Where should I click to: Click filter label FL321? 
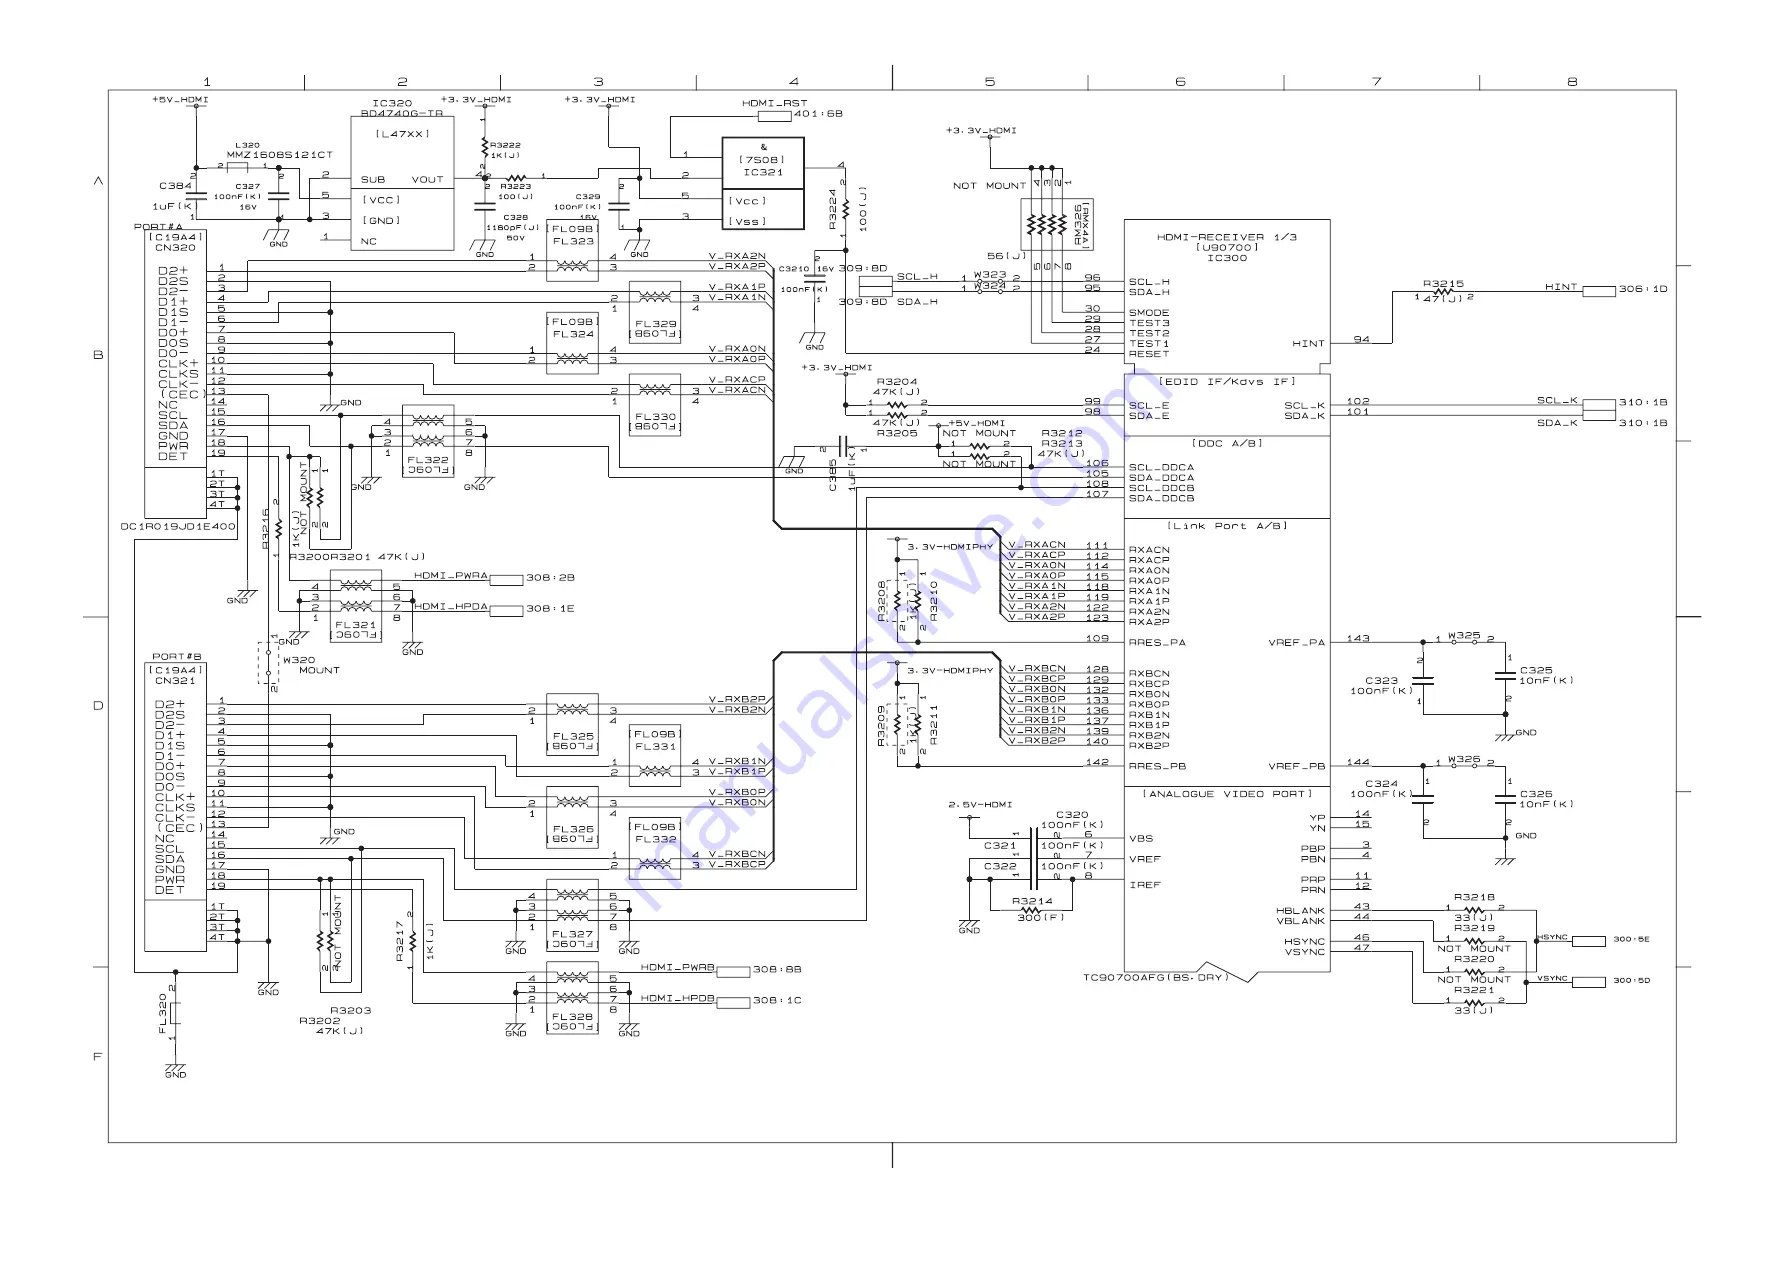pyautogui.click(x=356, y=625)
